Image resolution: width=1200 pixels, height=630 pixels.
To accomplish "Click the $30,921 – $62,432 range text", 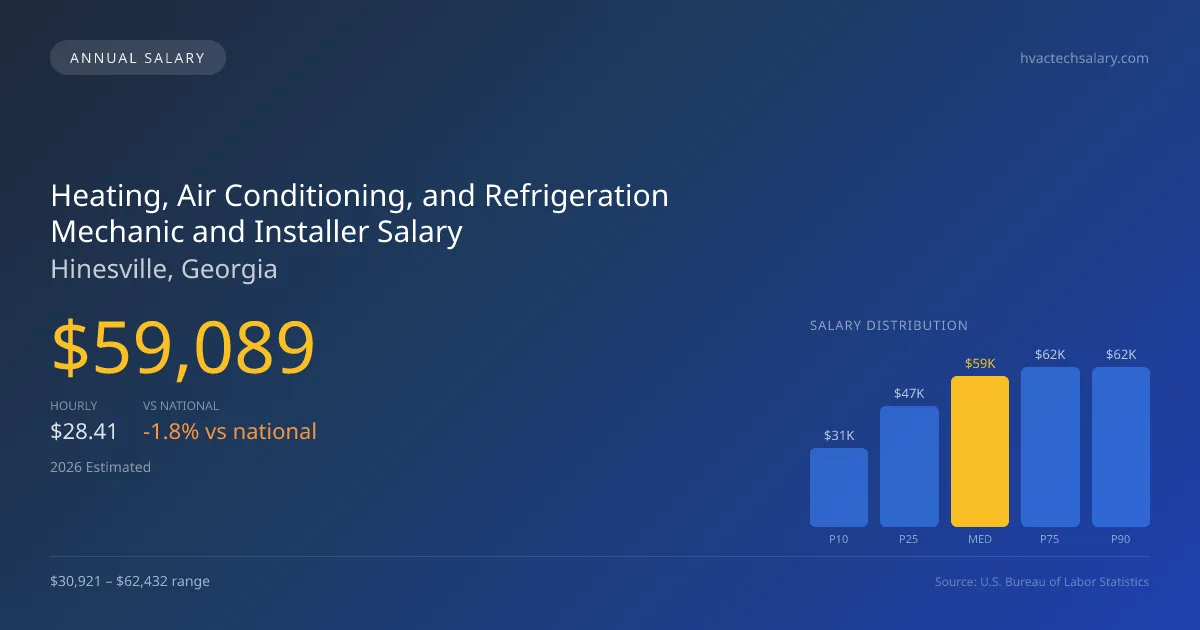I will tap(130, 581).
